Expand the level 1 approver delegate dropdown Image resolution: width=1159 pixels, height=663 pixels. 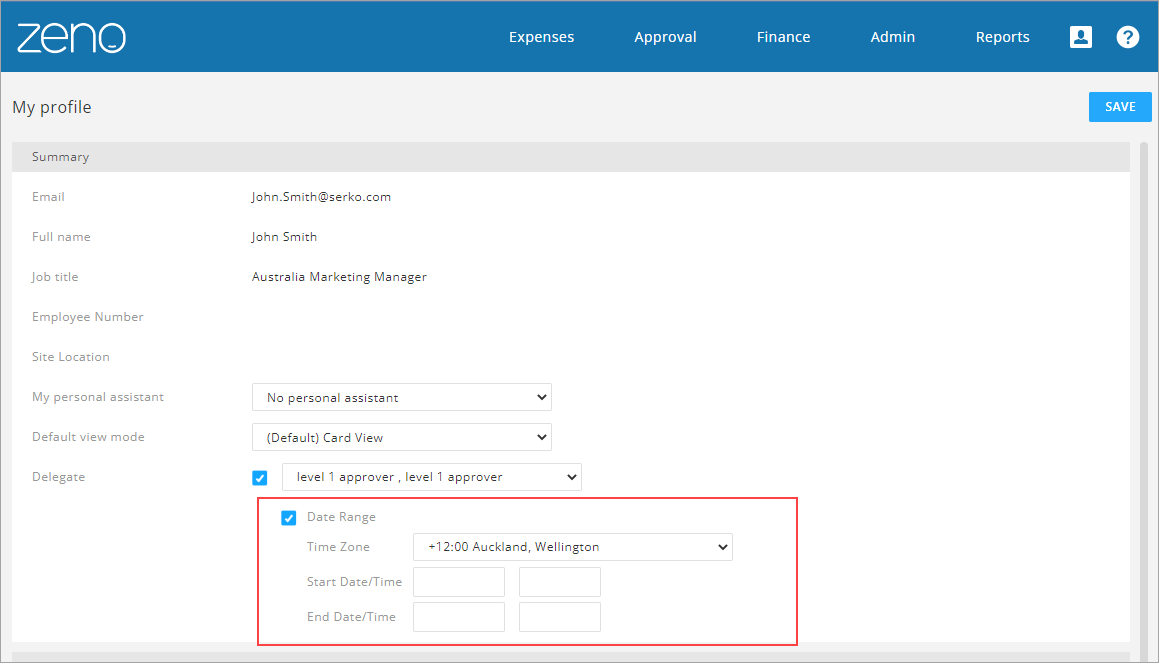pyautogui.click(x=432, y=477)
